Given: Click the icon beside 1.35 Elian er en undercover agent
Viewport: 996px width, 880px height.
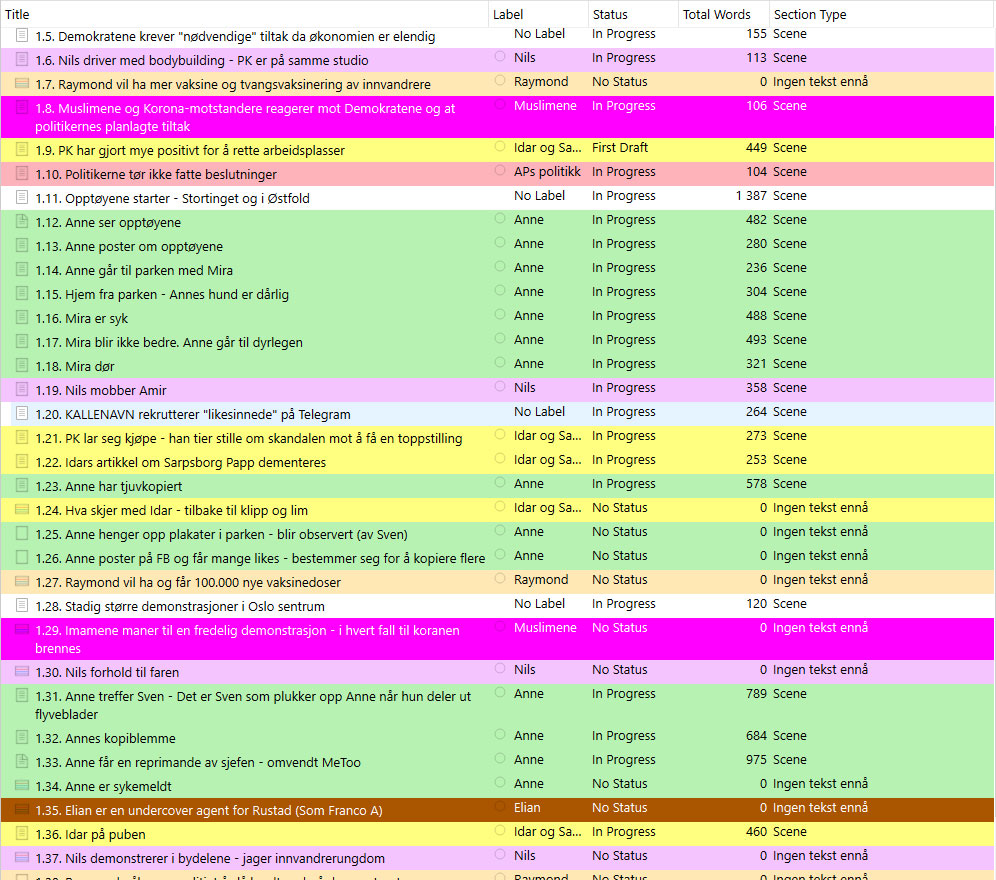Looking at the screenshot, I should point(22,809).
